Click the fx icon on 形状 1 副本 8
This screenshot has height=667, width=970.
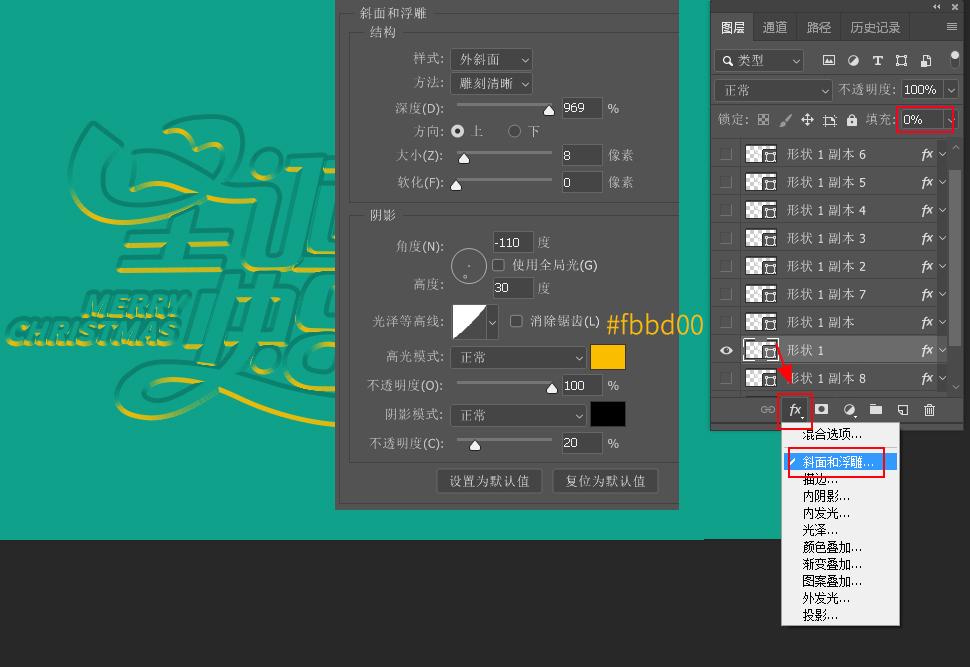click(x=927, y=378)
